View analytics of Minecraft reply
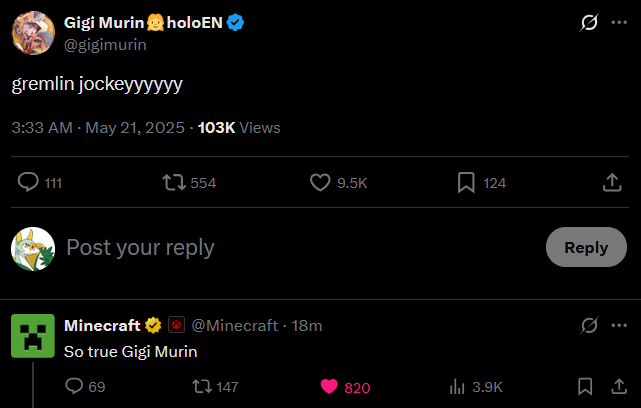The image size is (641, 408). tap(459, 387)
